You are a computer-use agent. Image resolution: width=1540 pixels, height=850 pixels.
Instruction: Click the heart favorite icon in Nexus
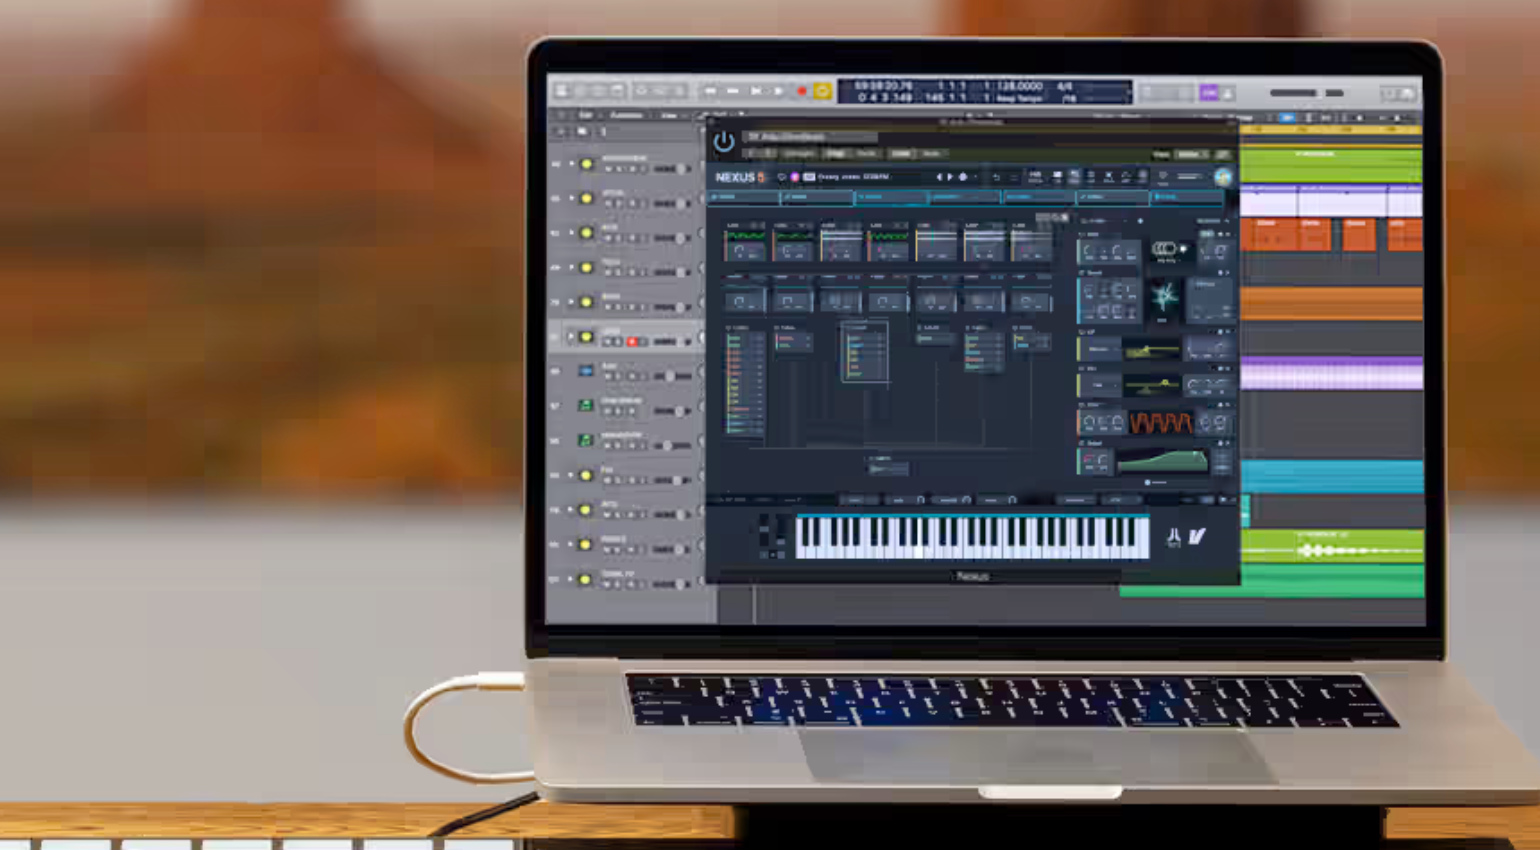pyautogui.click(x=782, y=177)
